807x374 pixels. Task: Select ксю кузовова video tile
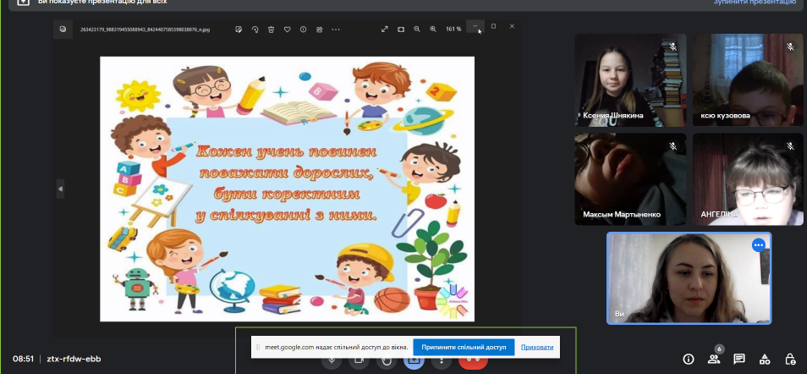(x=748, y=80)
